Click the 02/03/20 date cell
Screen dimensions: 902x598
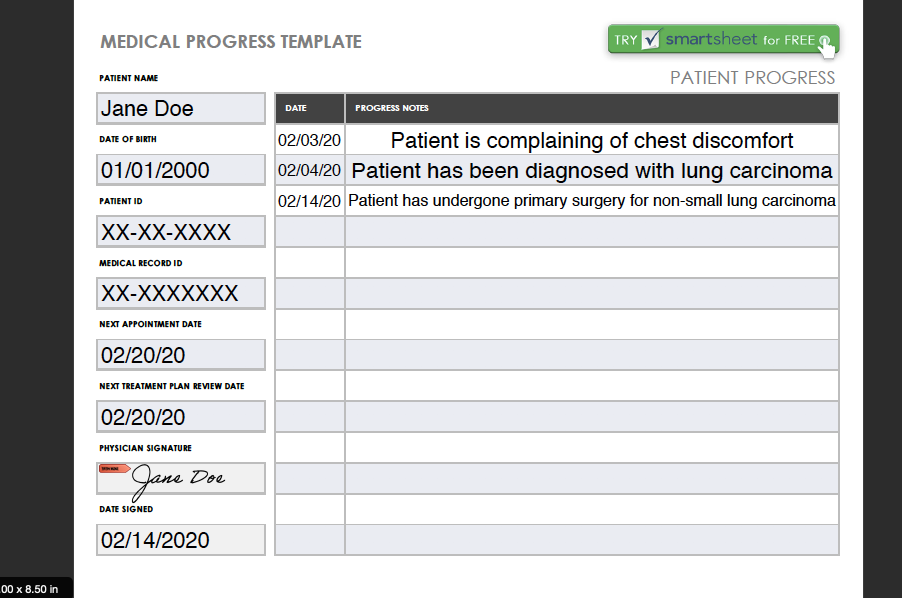coord(309,140)
